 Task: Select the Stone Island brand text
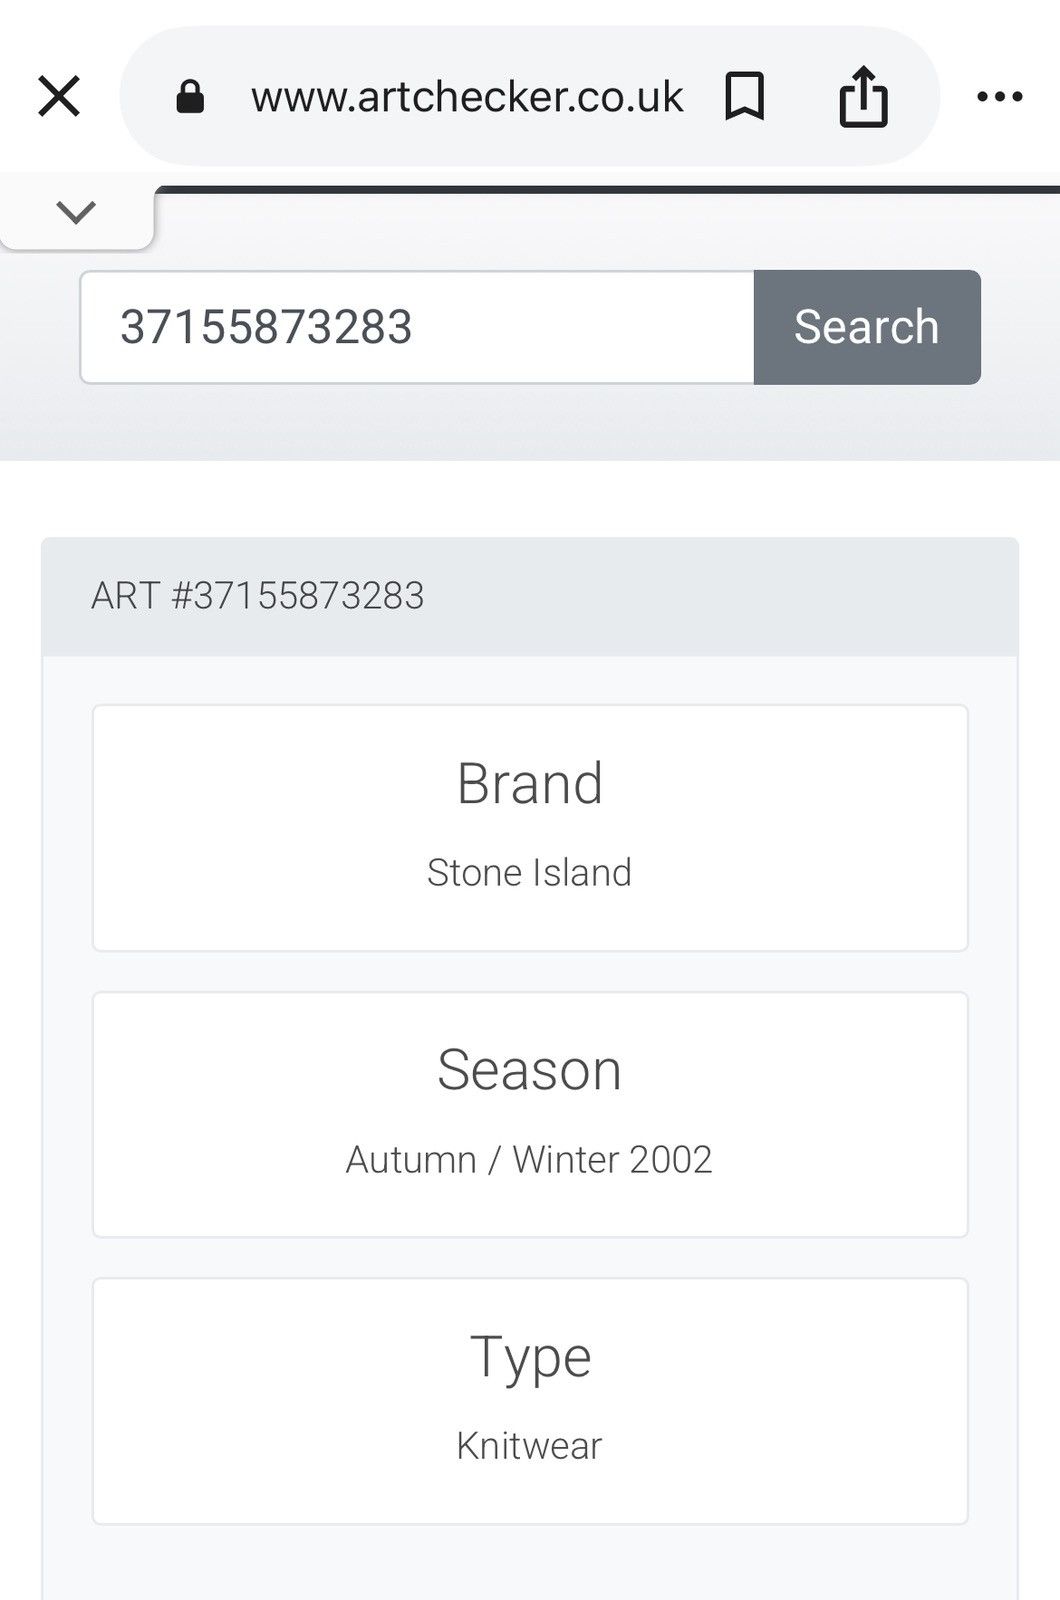(x=530, y=873)
